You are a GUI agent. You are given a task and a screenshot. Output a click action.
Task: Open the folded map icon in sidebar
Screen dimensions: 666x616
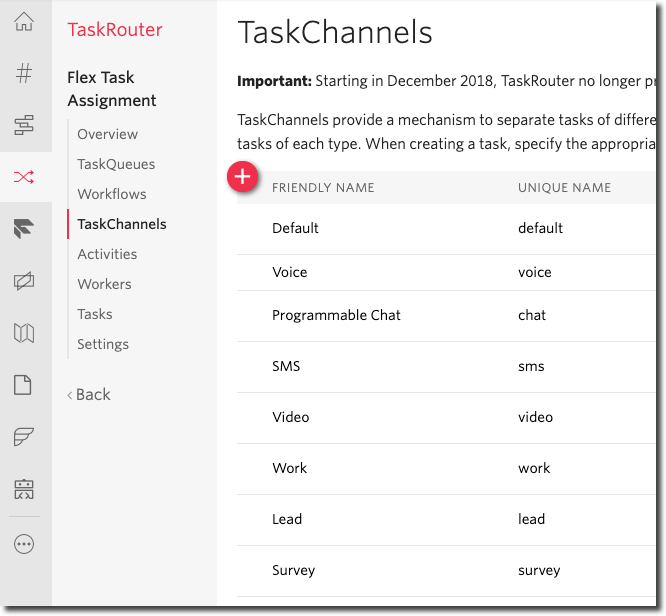pos(24,333)
